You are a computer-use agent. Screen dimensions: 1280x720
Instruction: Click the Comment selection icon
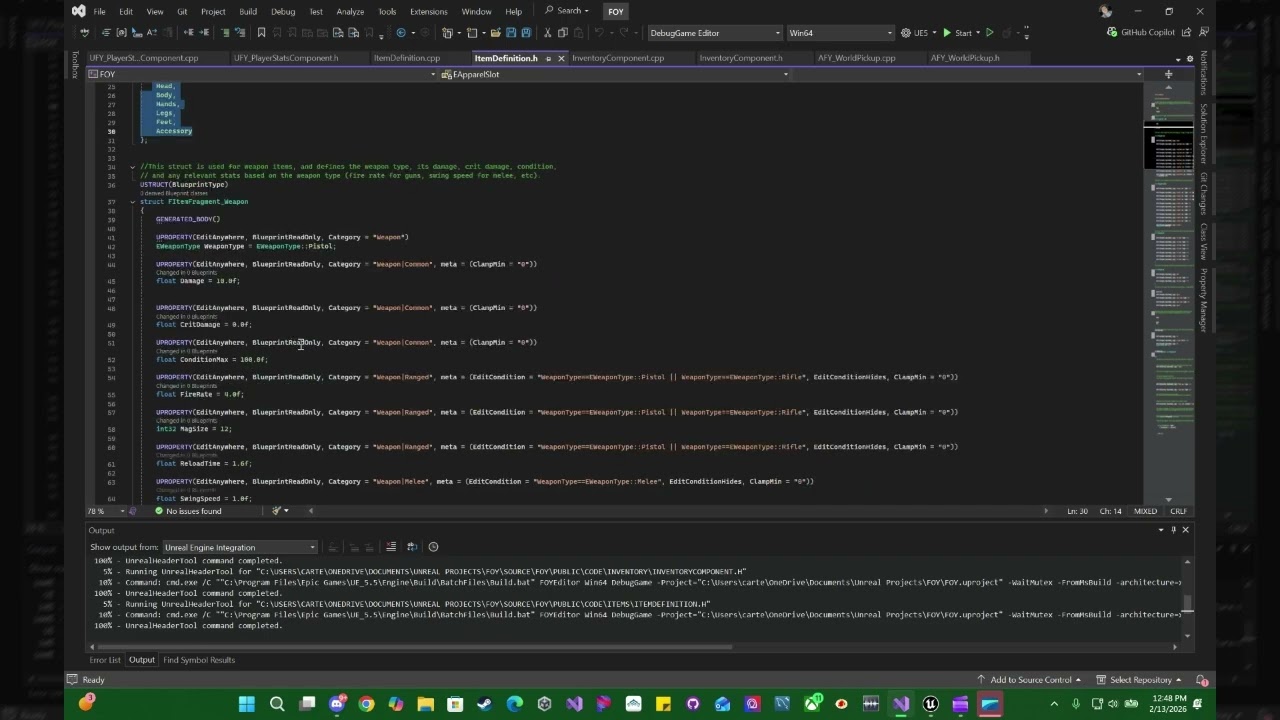click(x=225, y=32)
